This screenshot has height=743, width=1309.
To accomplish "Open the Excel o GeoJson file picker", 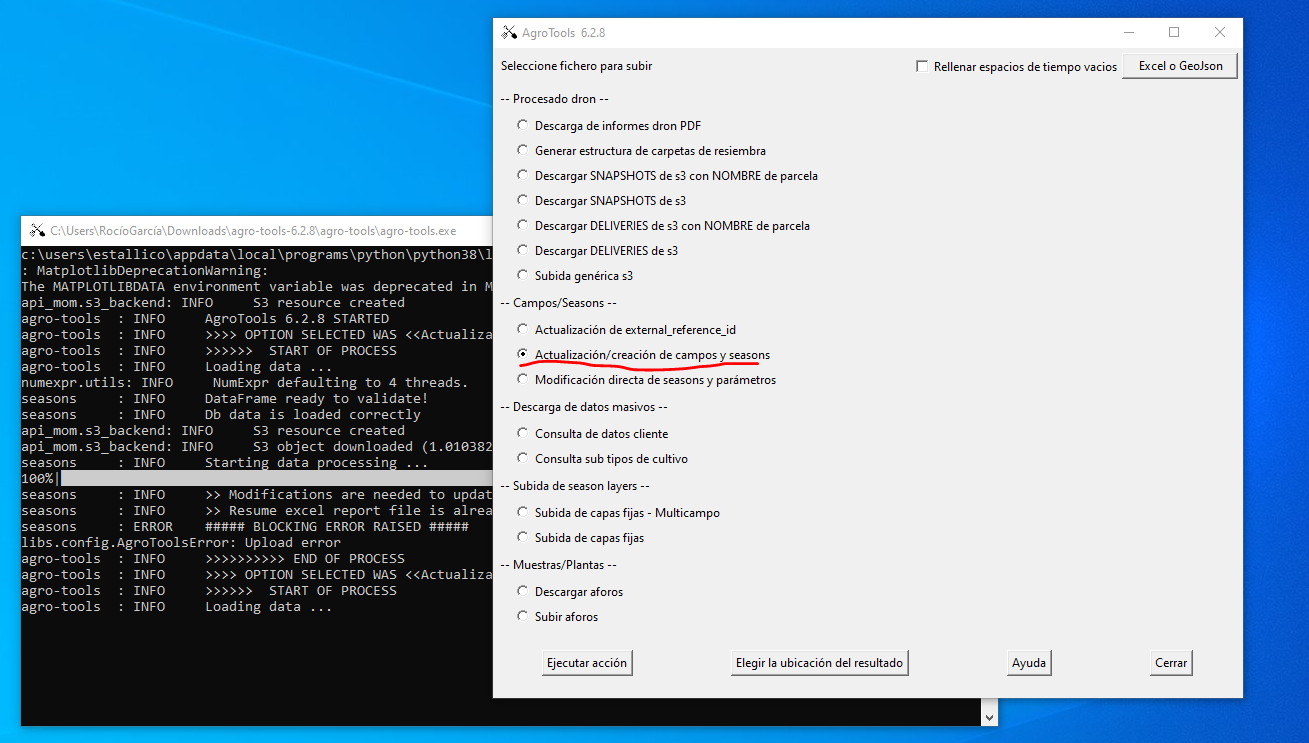I will [1180, 66].
